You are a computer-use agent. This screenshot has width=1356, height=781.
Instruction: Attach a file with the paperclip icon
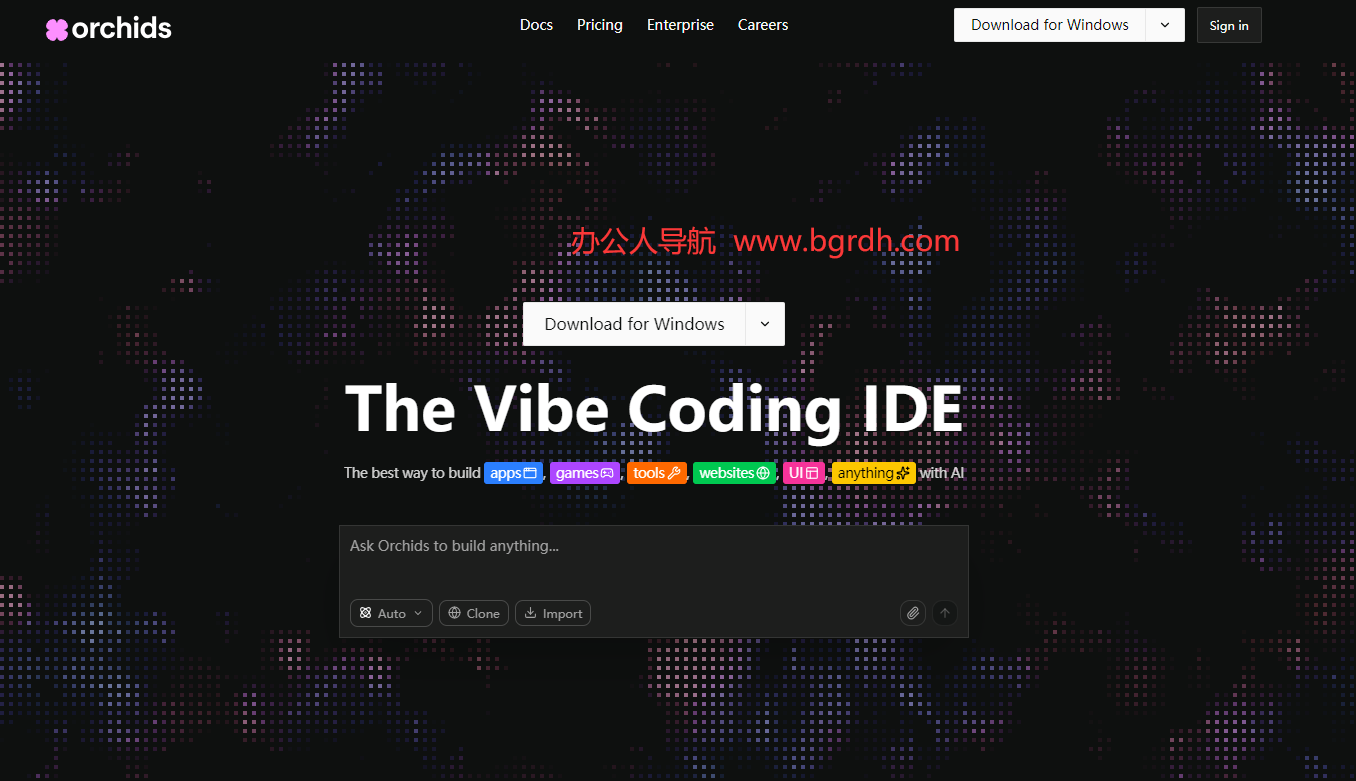pos(912,613)
